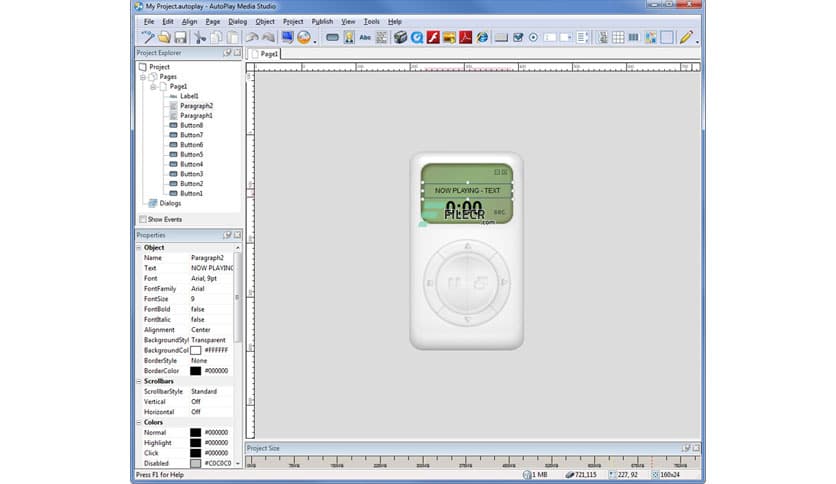Open the Tools menu
Screen dimensions: 836x484
pyautogui.click(x=372, y=22)
